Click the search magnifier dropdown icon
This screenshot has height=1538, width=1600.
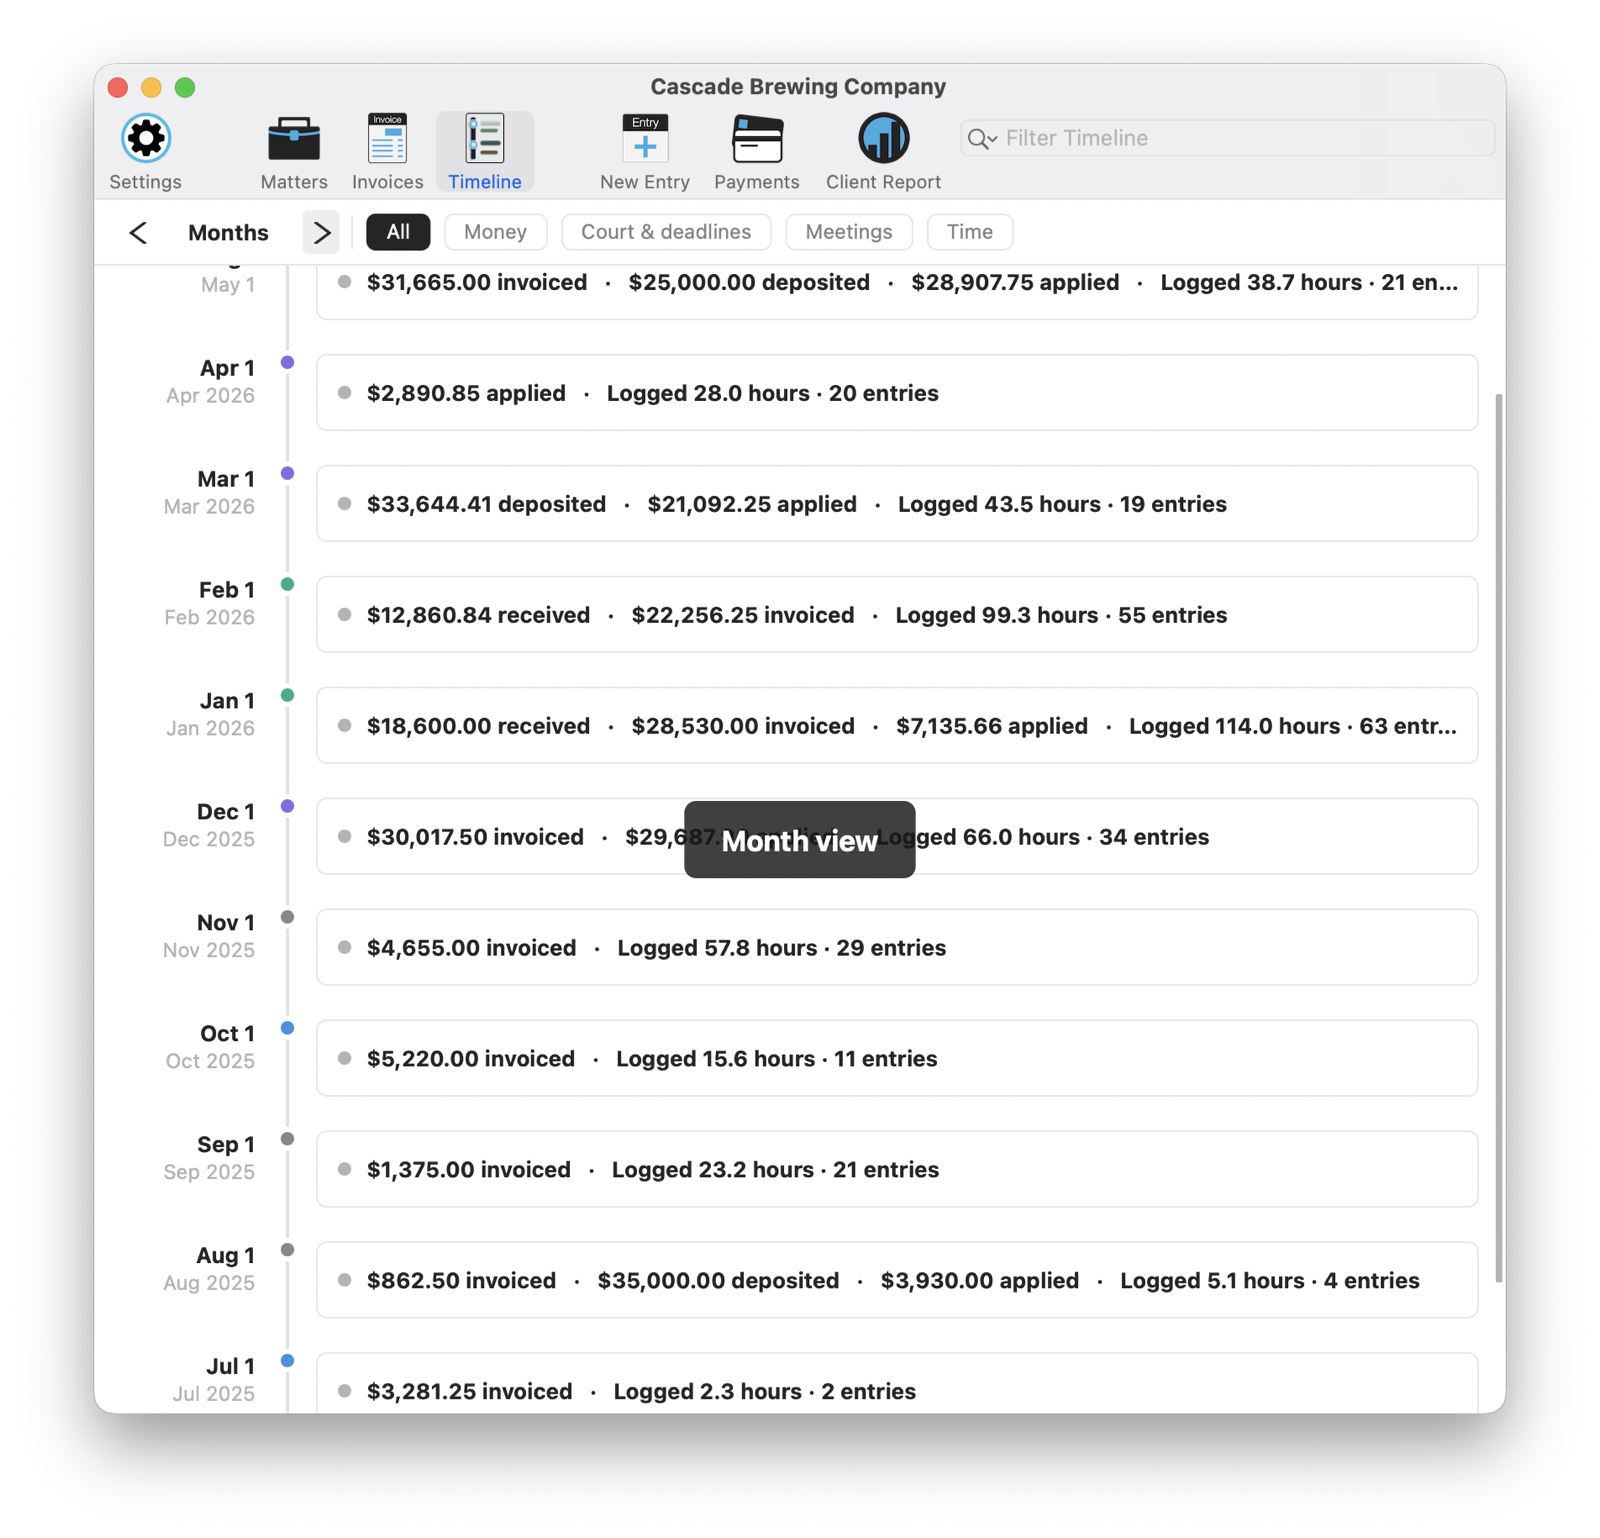tap(982, 139)
